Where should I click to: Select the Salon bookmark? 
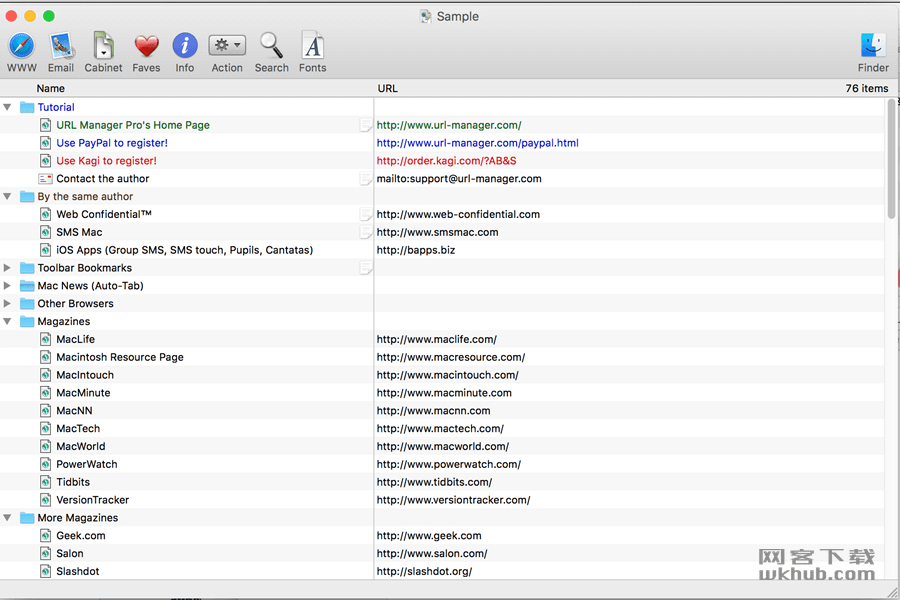(69, 553)
